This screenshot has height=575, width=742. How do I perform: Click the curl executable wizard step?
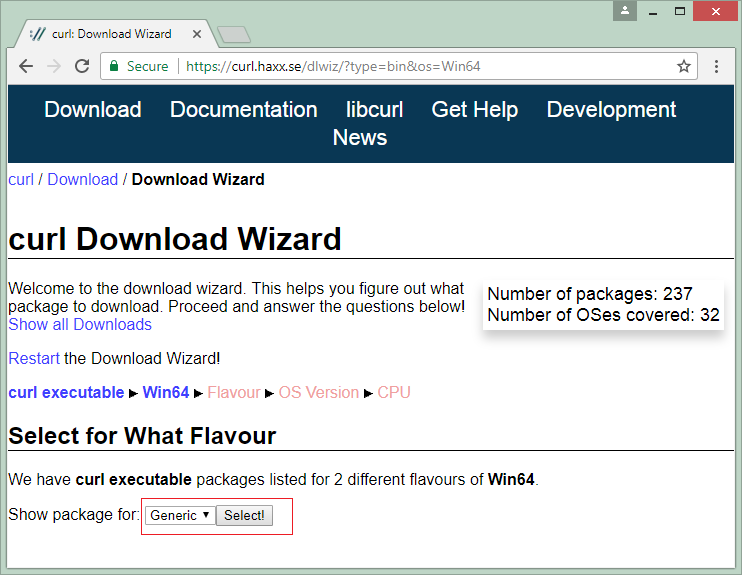coord(66,393)
